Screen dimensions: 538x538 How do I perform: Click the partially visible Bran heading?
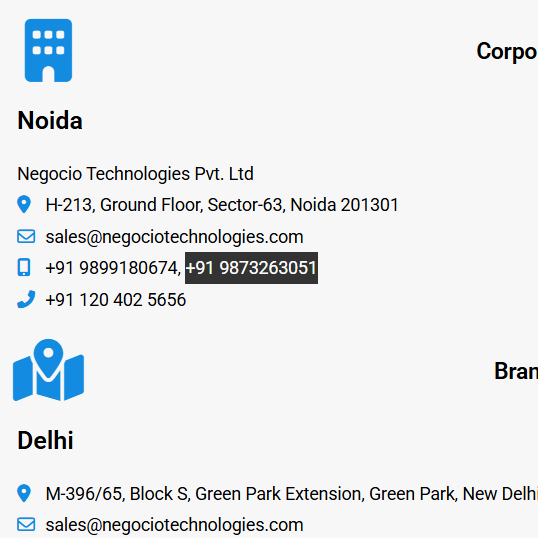click(x=516, y=371)
